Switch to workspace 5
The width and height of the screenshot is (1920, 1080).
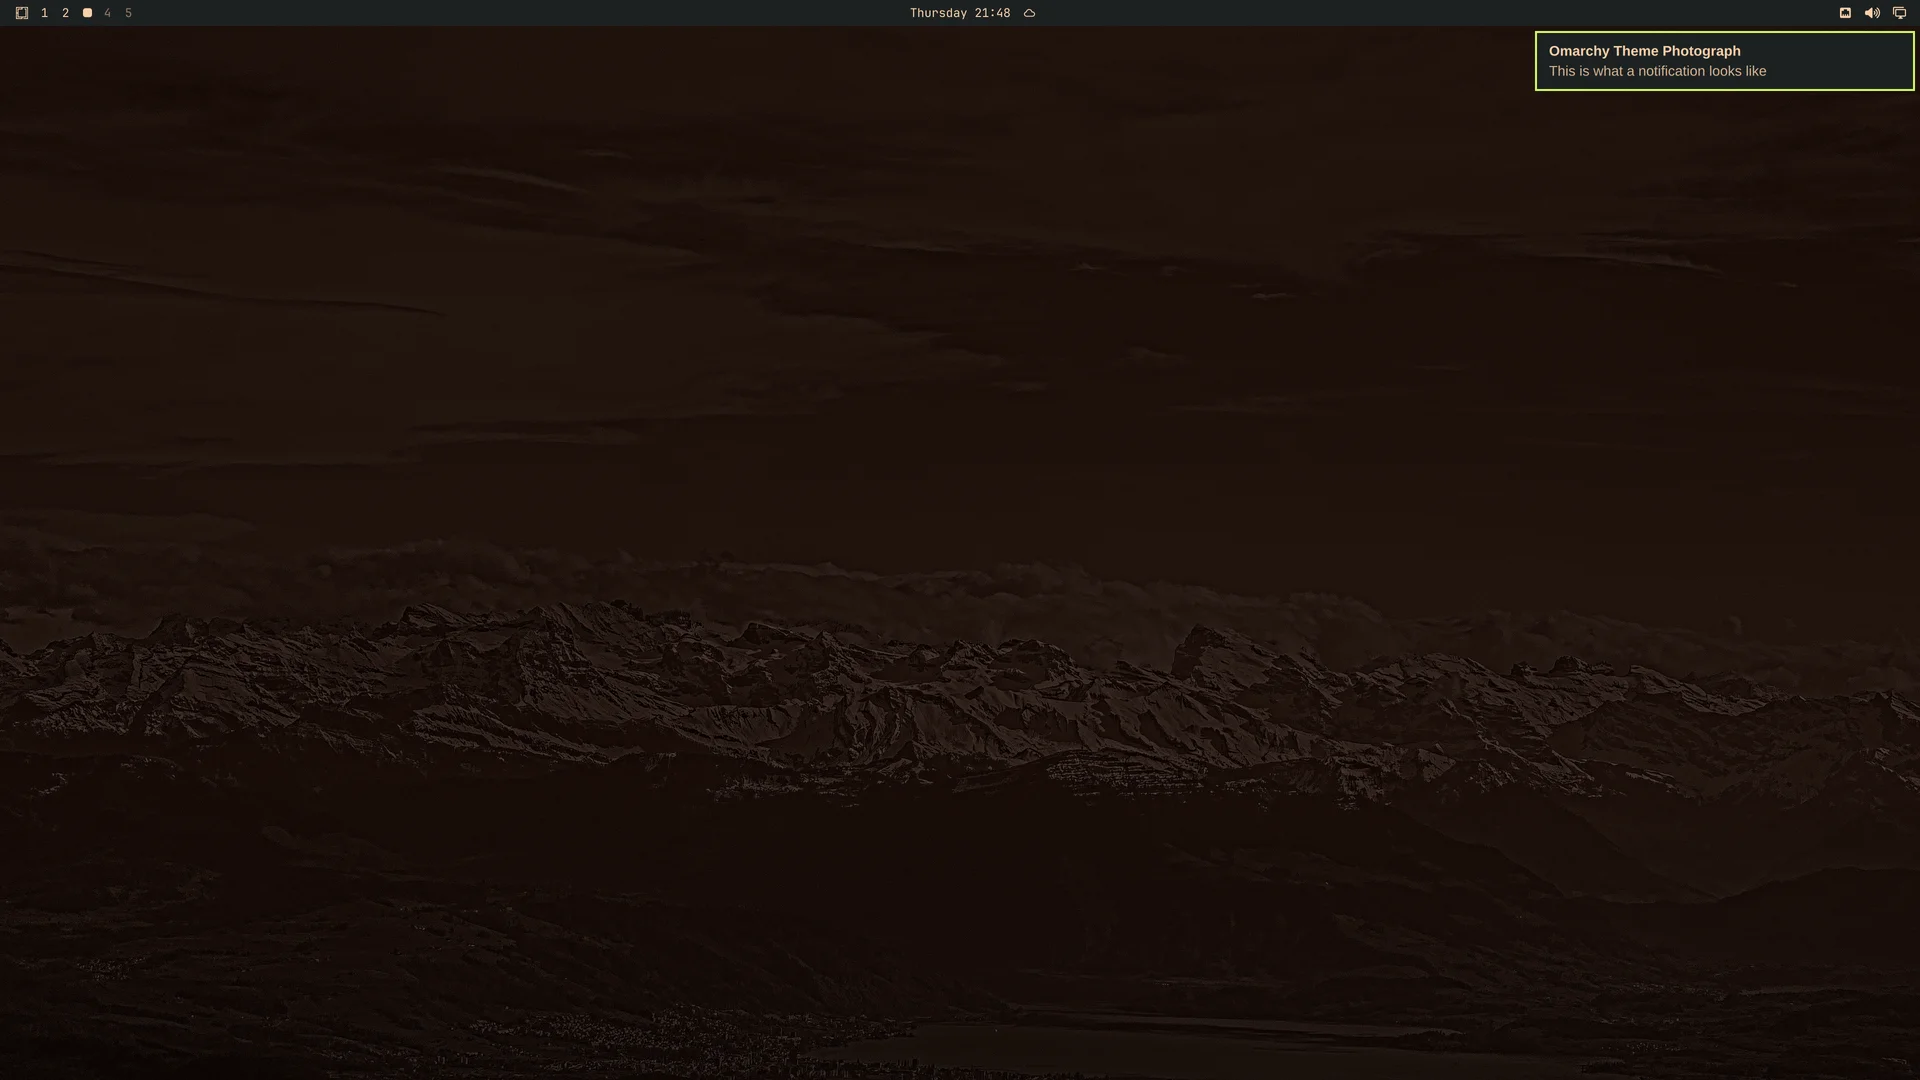pyautogui.click(x=128, y=13)
